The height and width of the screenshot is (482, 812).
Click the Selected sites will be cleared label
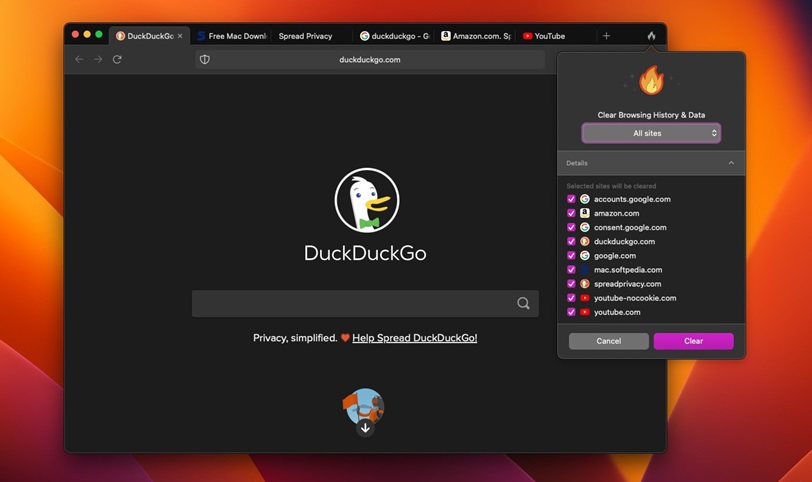pyautogui.click(x=611, y=186)
